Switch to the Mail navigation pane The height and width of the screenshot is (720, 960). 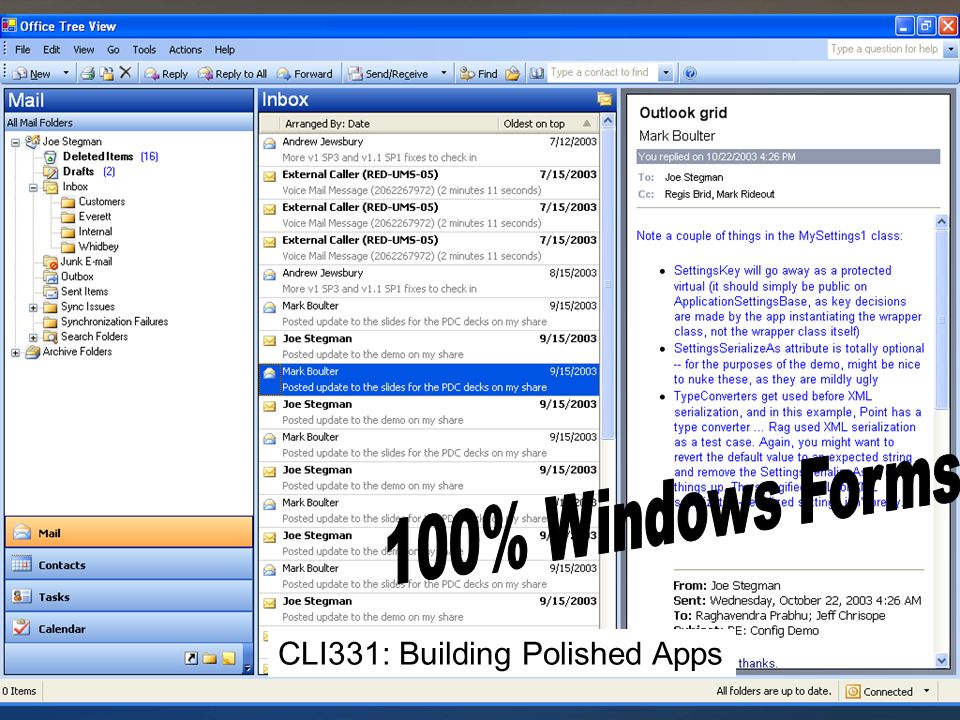[129, 533]
